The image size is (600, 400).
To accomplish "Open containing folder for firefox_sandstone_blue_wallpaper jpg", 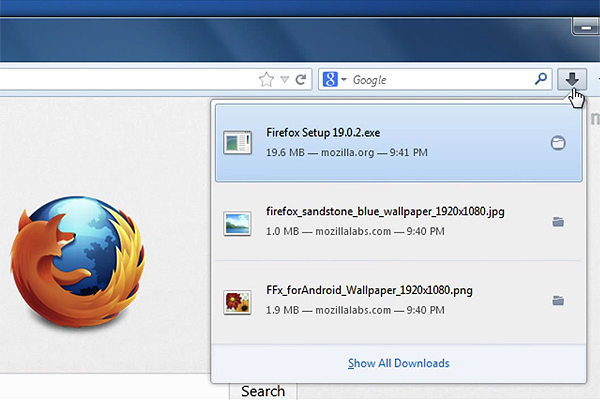I will (x=558, y=222).
